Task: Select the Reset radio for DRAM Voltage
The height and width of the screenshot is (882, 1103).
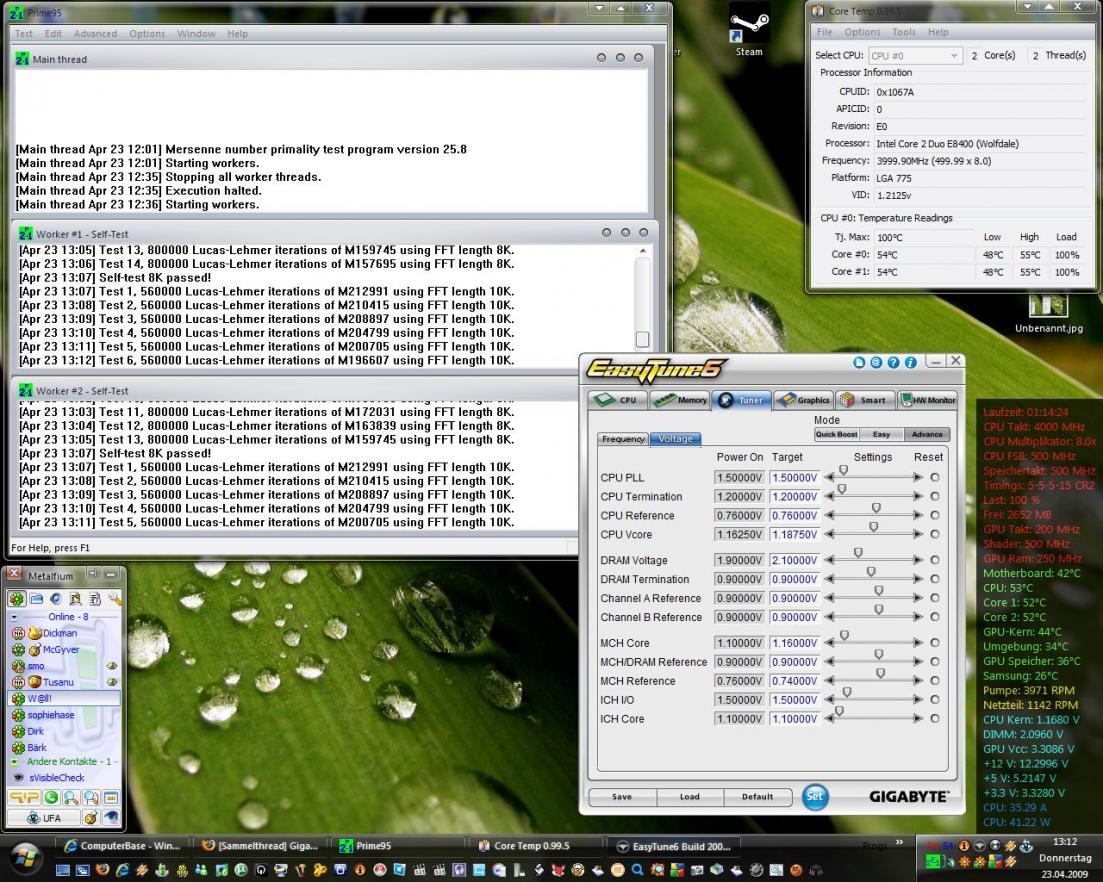Action: [x=934, y=560]
